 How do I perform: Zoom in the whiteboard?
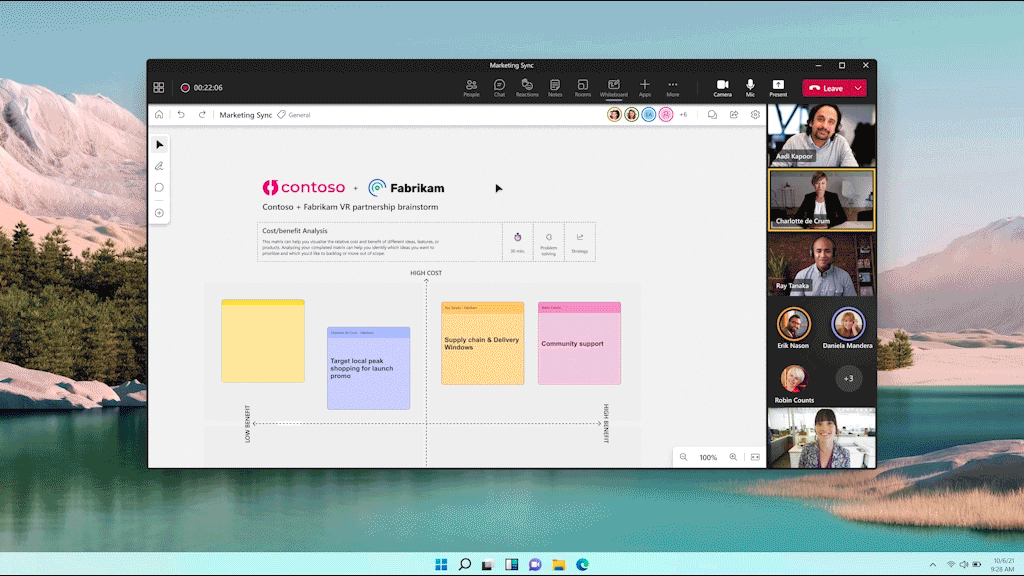click(733, 457)
